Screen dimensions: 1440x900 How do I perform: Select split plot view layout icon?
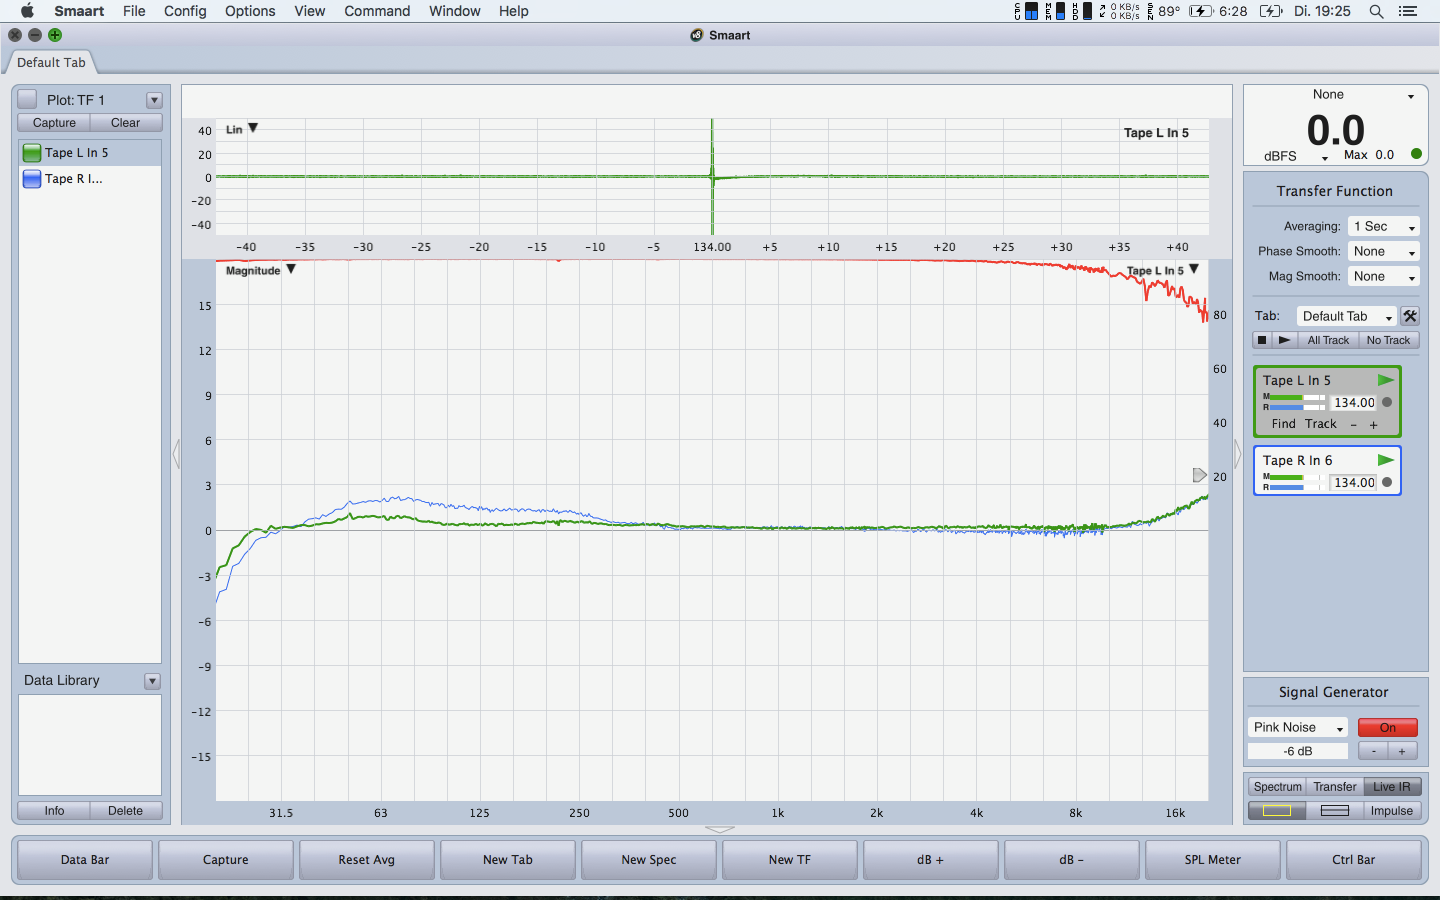(x=1335, y=811)
